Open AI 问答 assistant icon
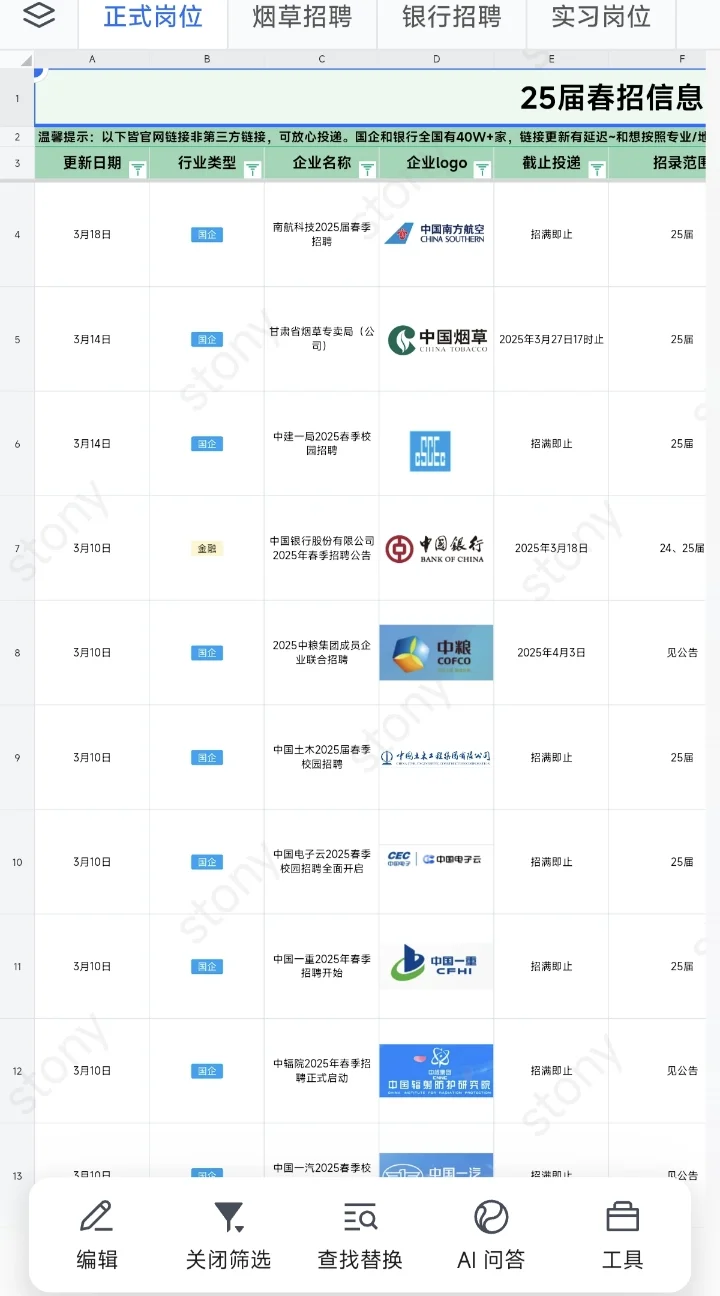The height and width of the screenshot is (1296, 720). (x=491, y=1217)
